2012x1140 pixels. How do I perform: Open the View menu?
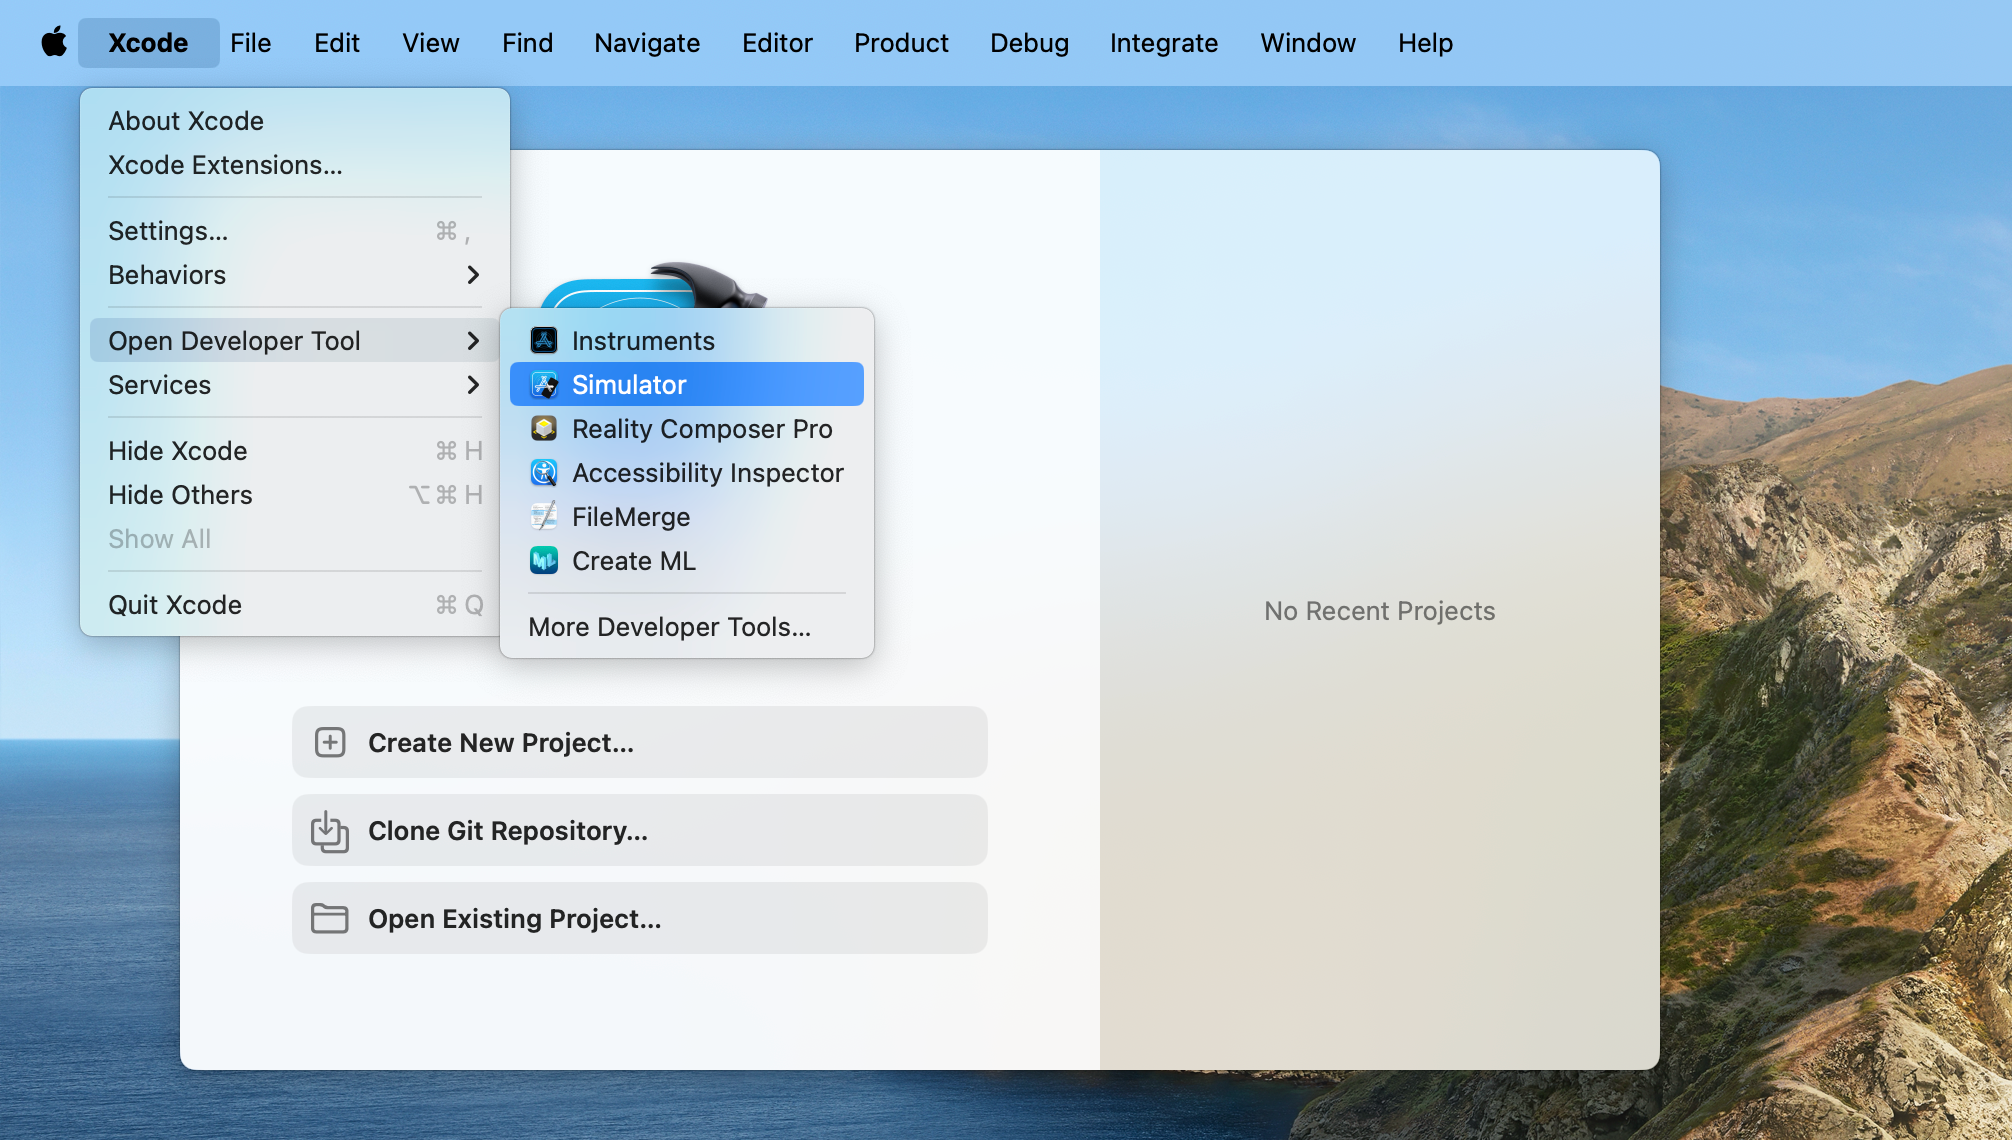[x=431, y=43]
